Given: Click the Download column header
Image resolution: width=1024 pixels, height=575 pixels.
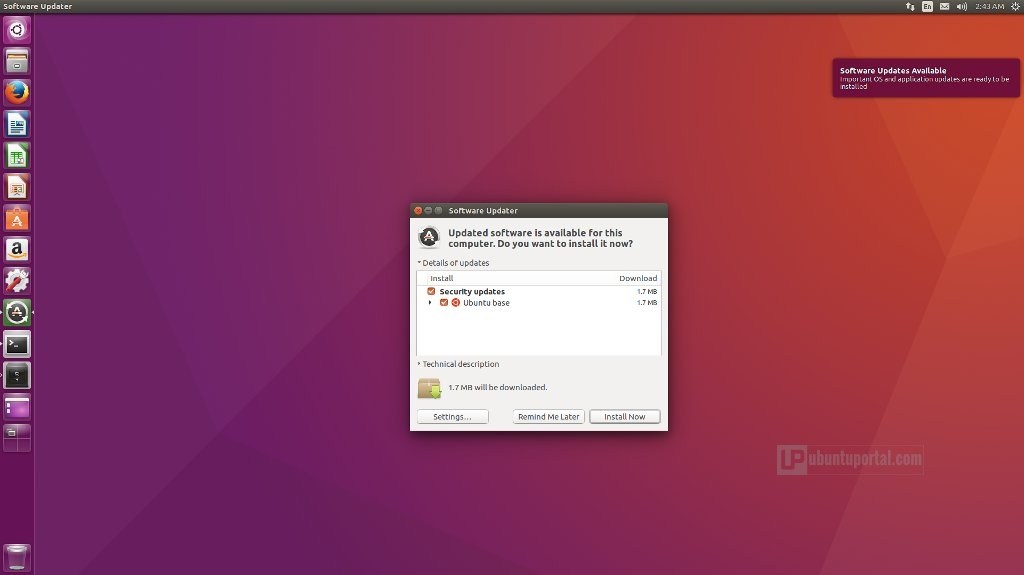Looking at the screenshot, I should 638,278.
